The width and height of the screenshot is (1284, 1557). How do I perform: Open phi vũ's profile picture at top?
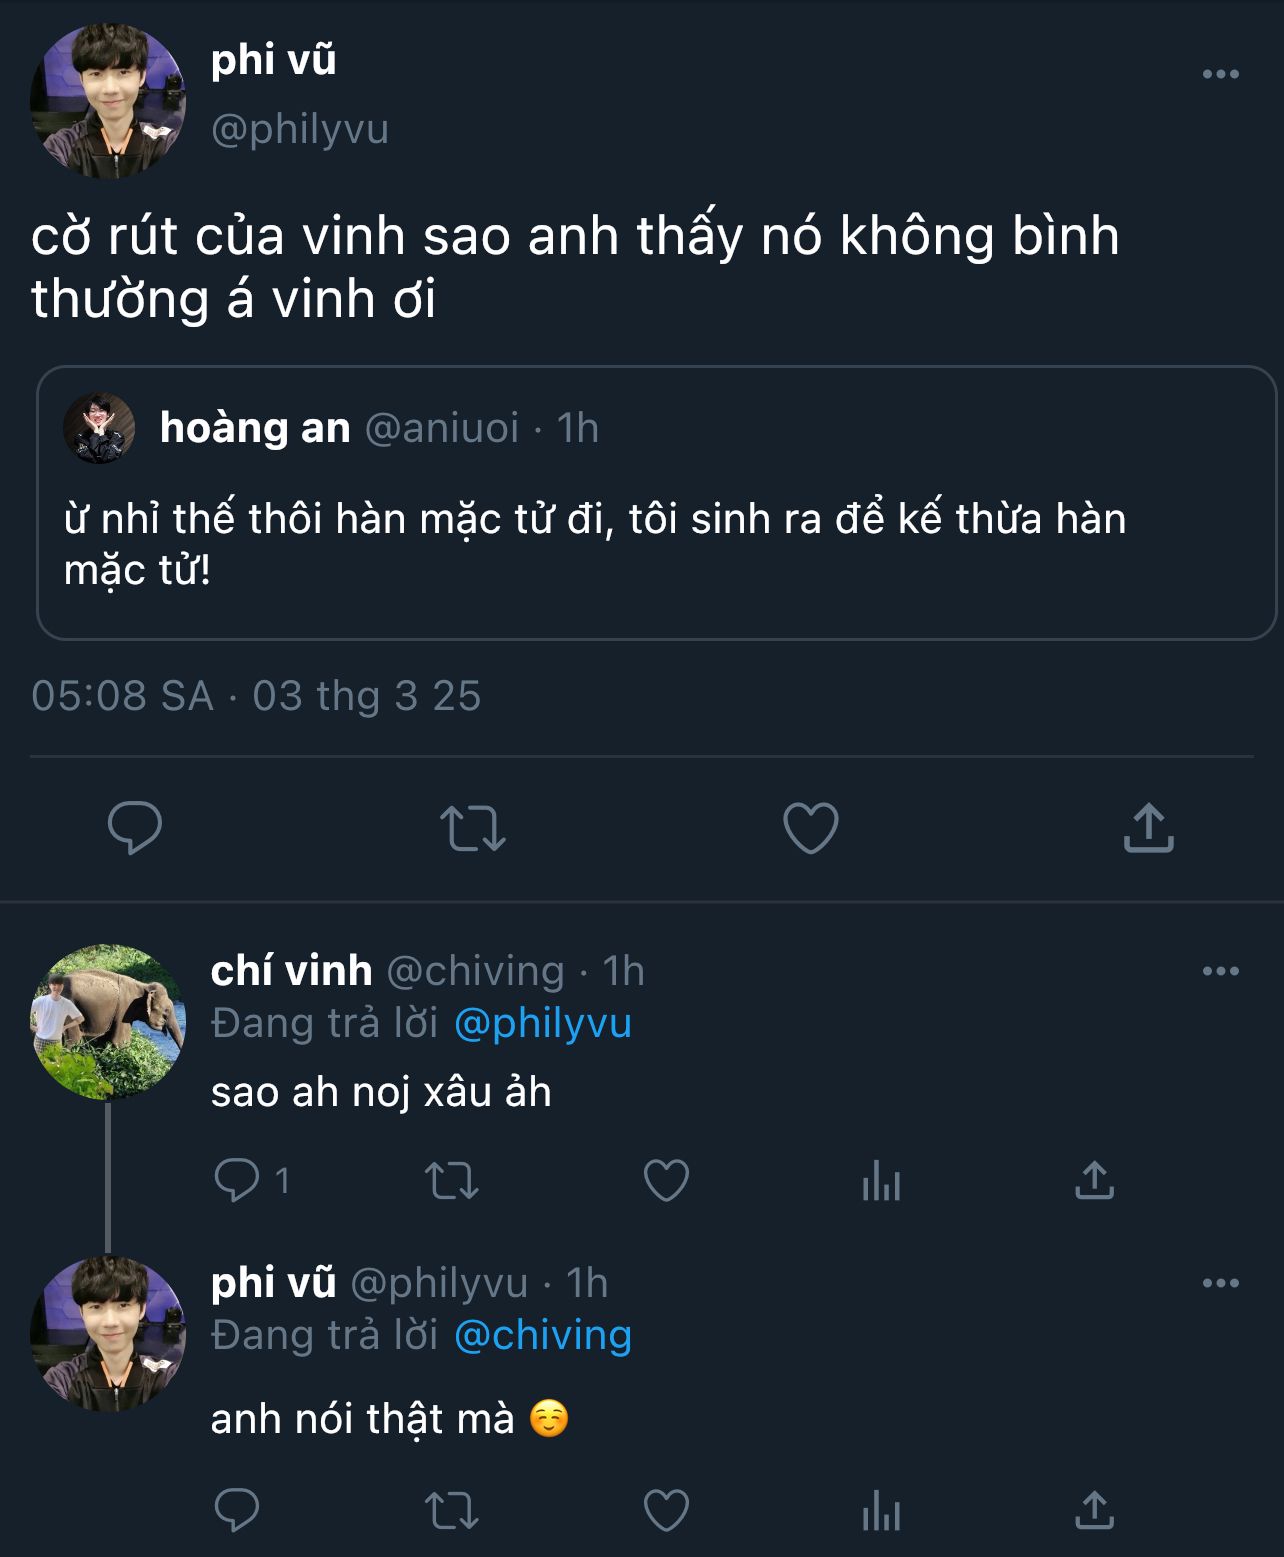108,101
